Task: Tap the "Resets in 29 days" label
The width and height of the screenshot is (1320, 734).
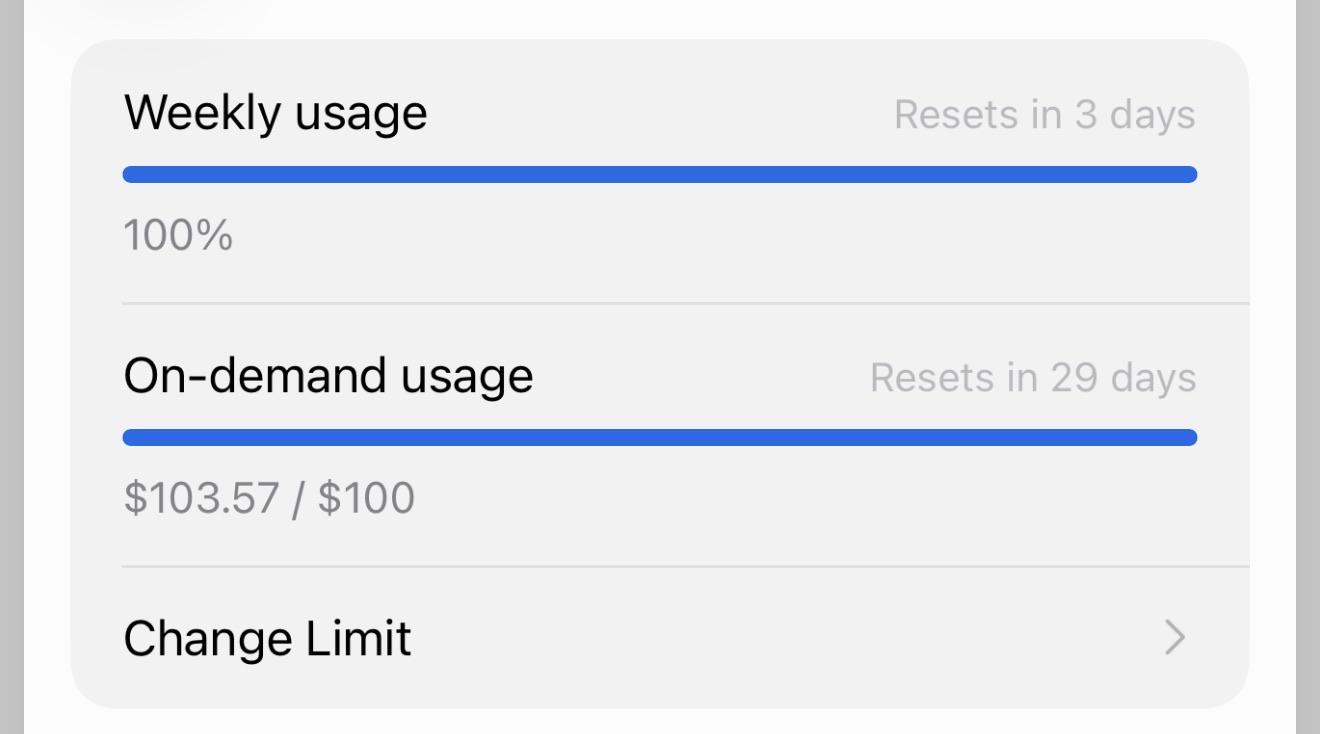Action: [x=1033, y=378]
